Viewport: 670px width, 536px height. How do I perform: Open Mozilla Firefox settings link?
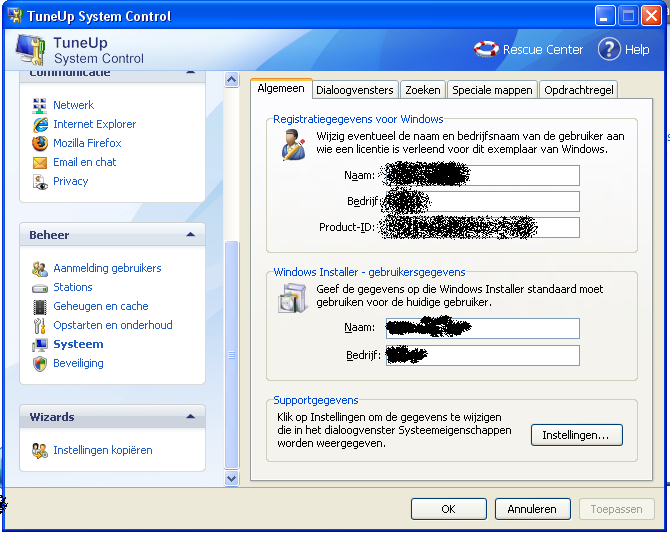pos(87,143)
